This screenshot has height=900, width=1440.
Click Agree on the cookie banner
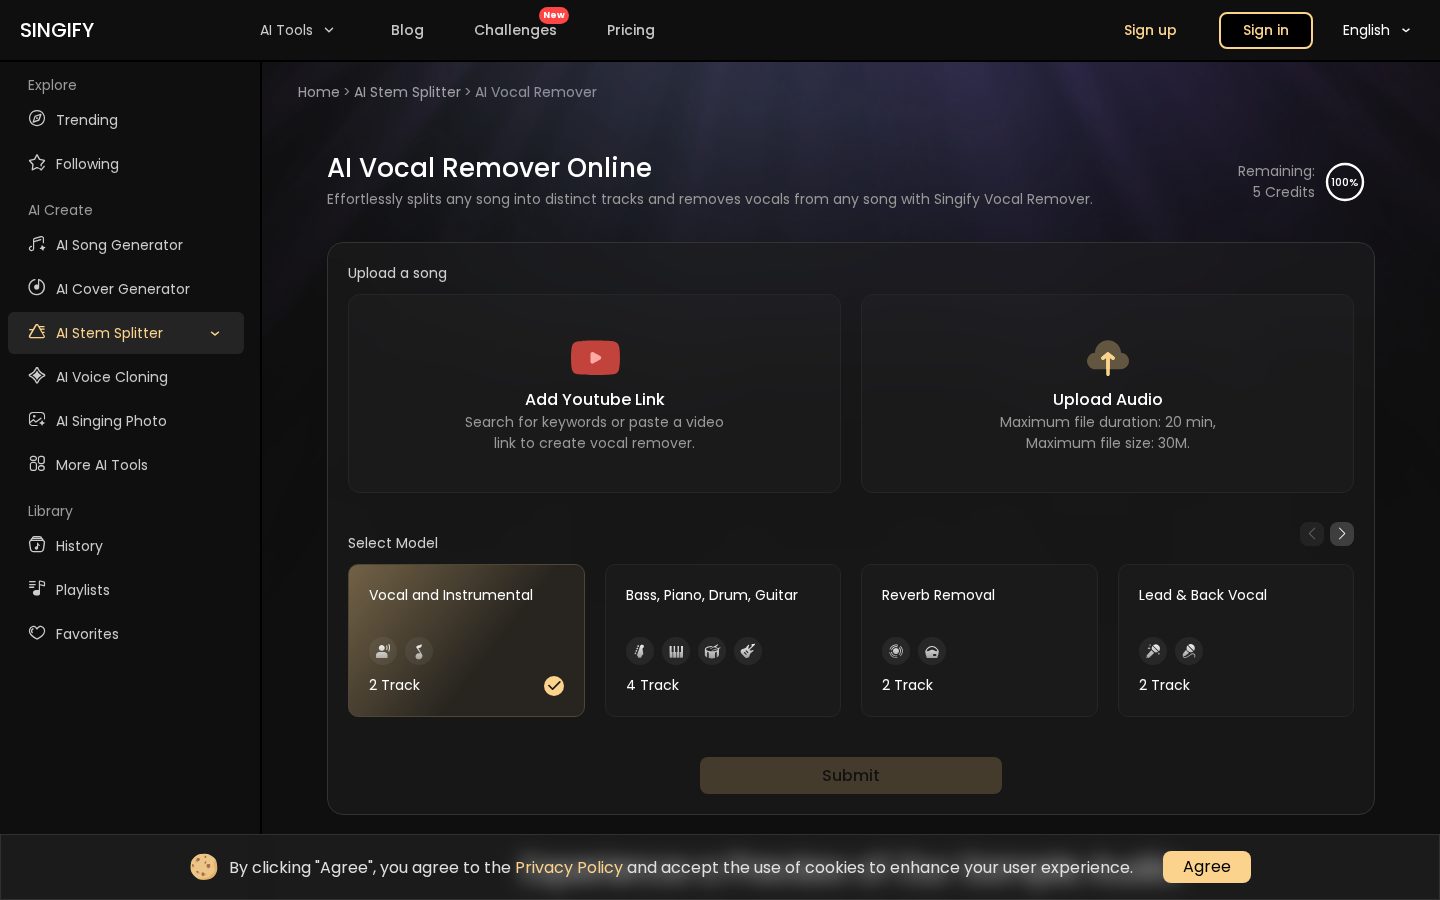(x=1207, y=867)
